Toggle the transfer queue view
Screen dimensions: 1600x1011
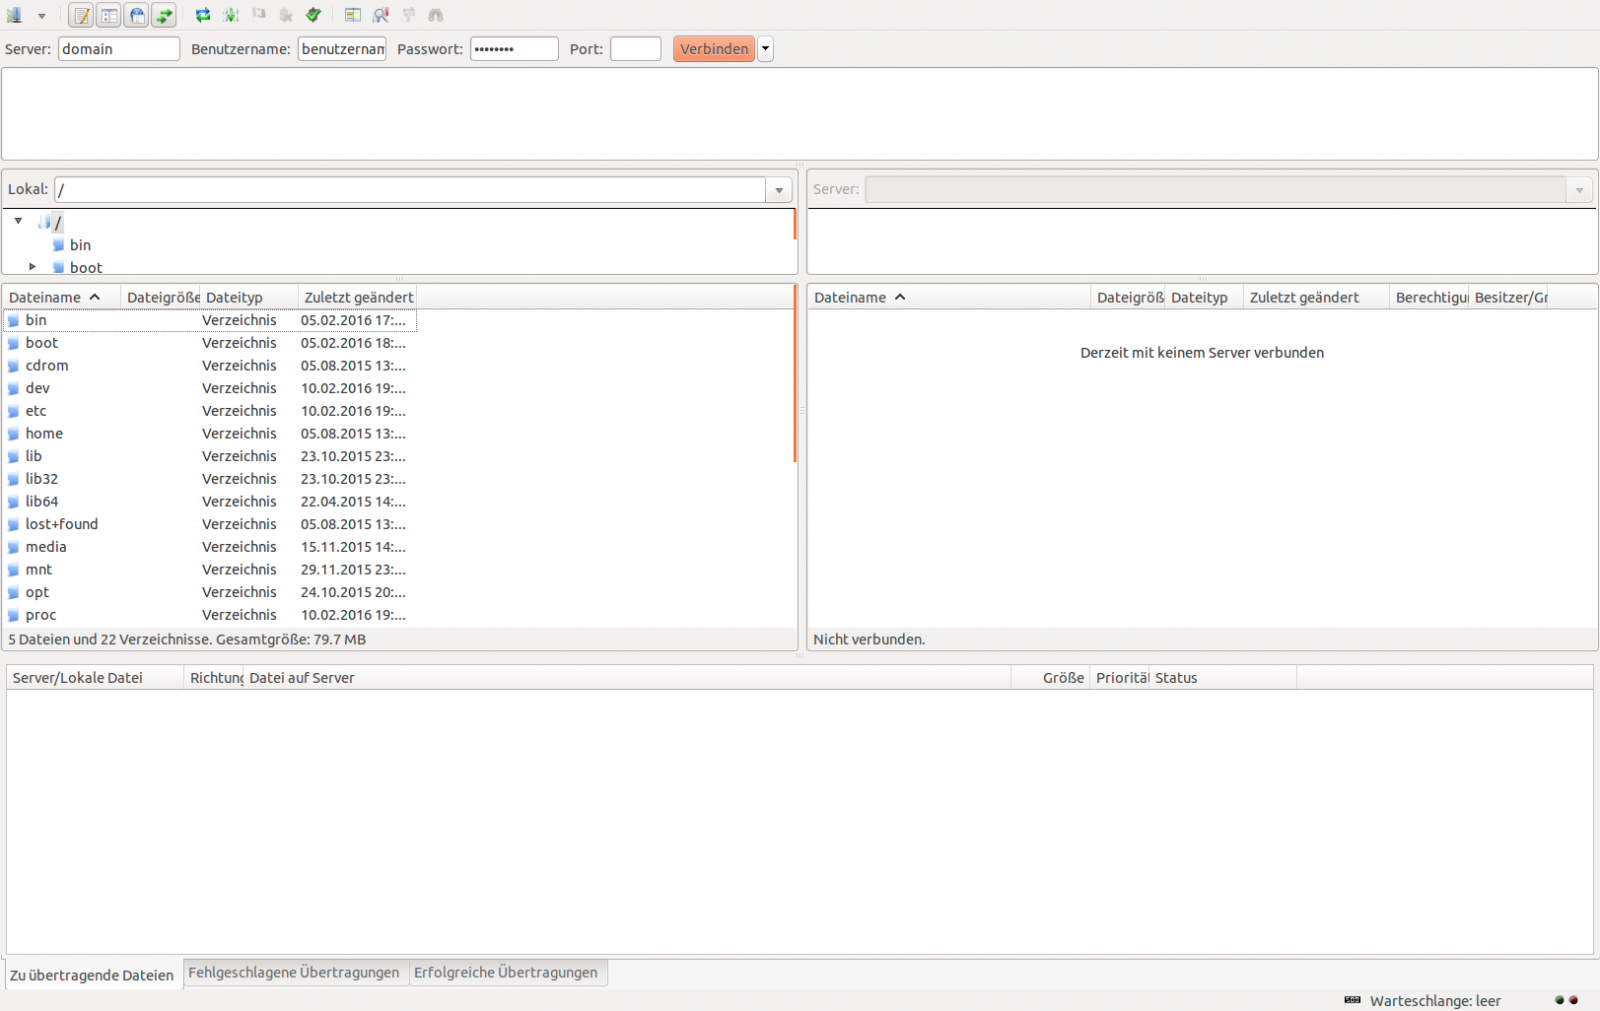coord(164,15)
